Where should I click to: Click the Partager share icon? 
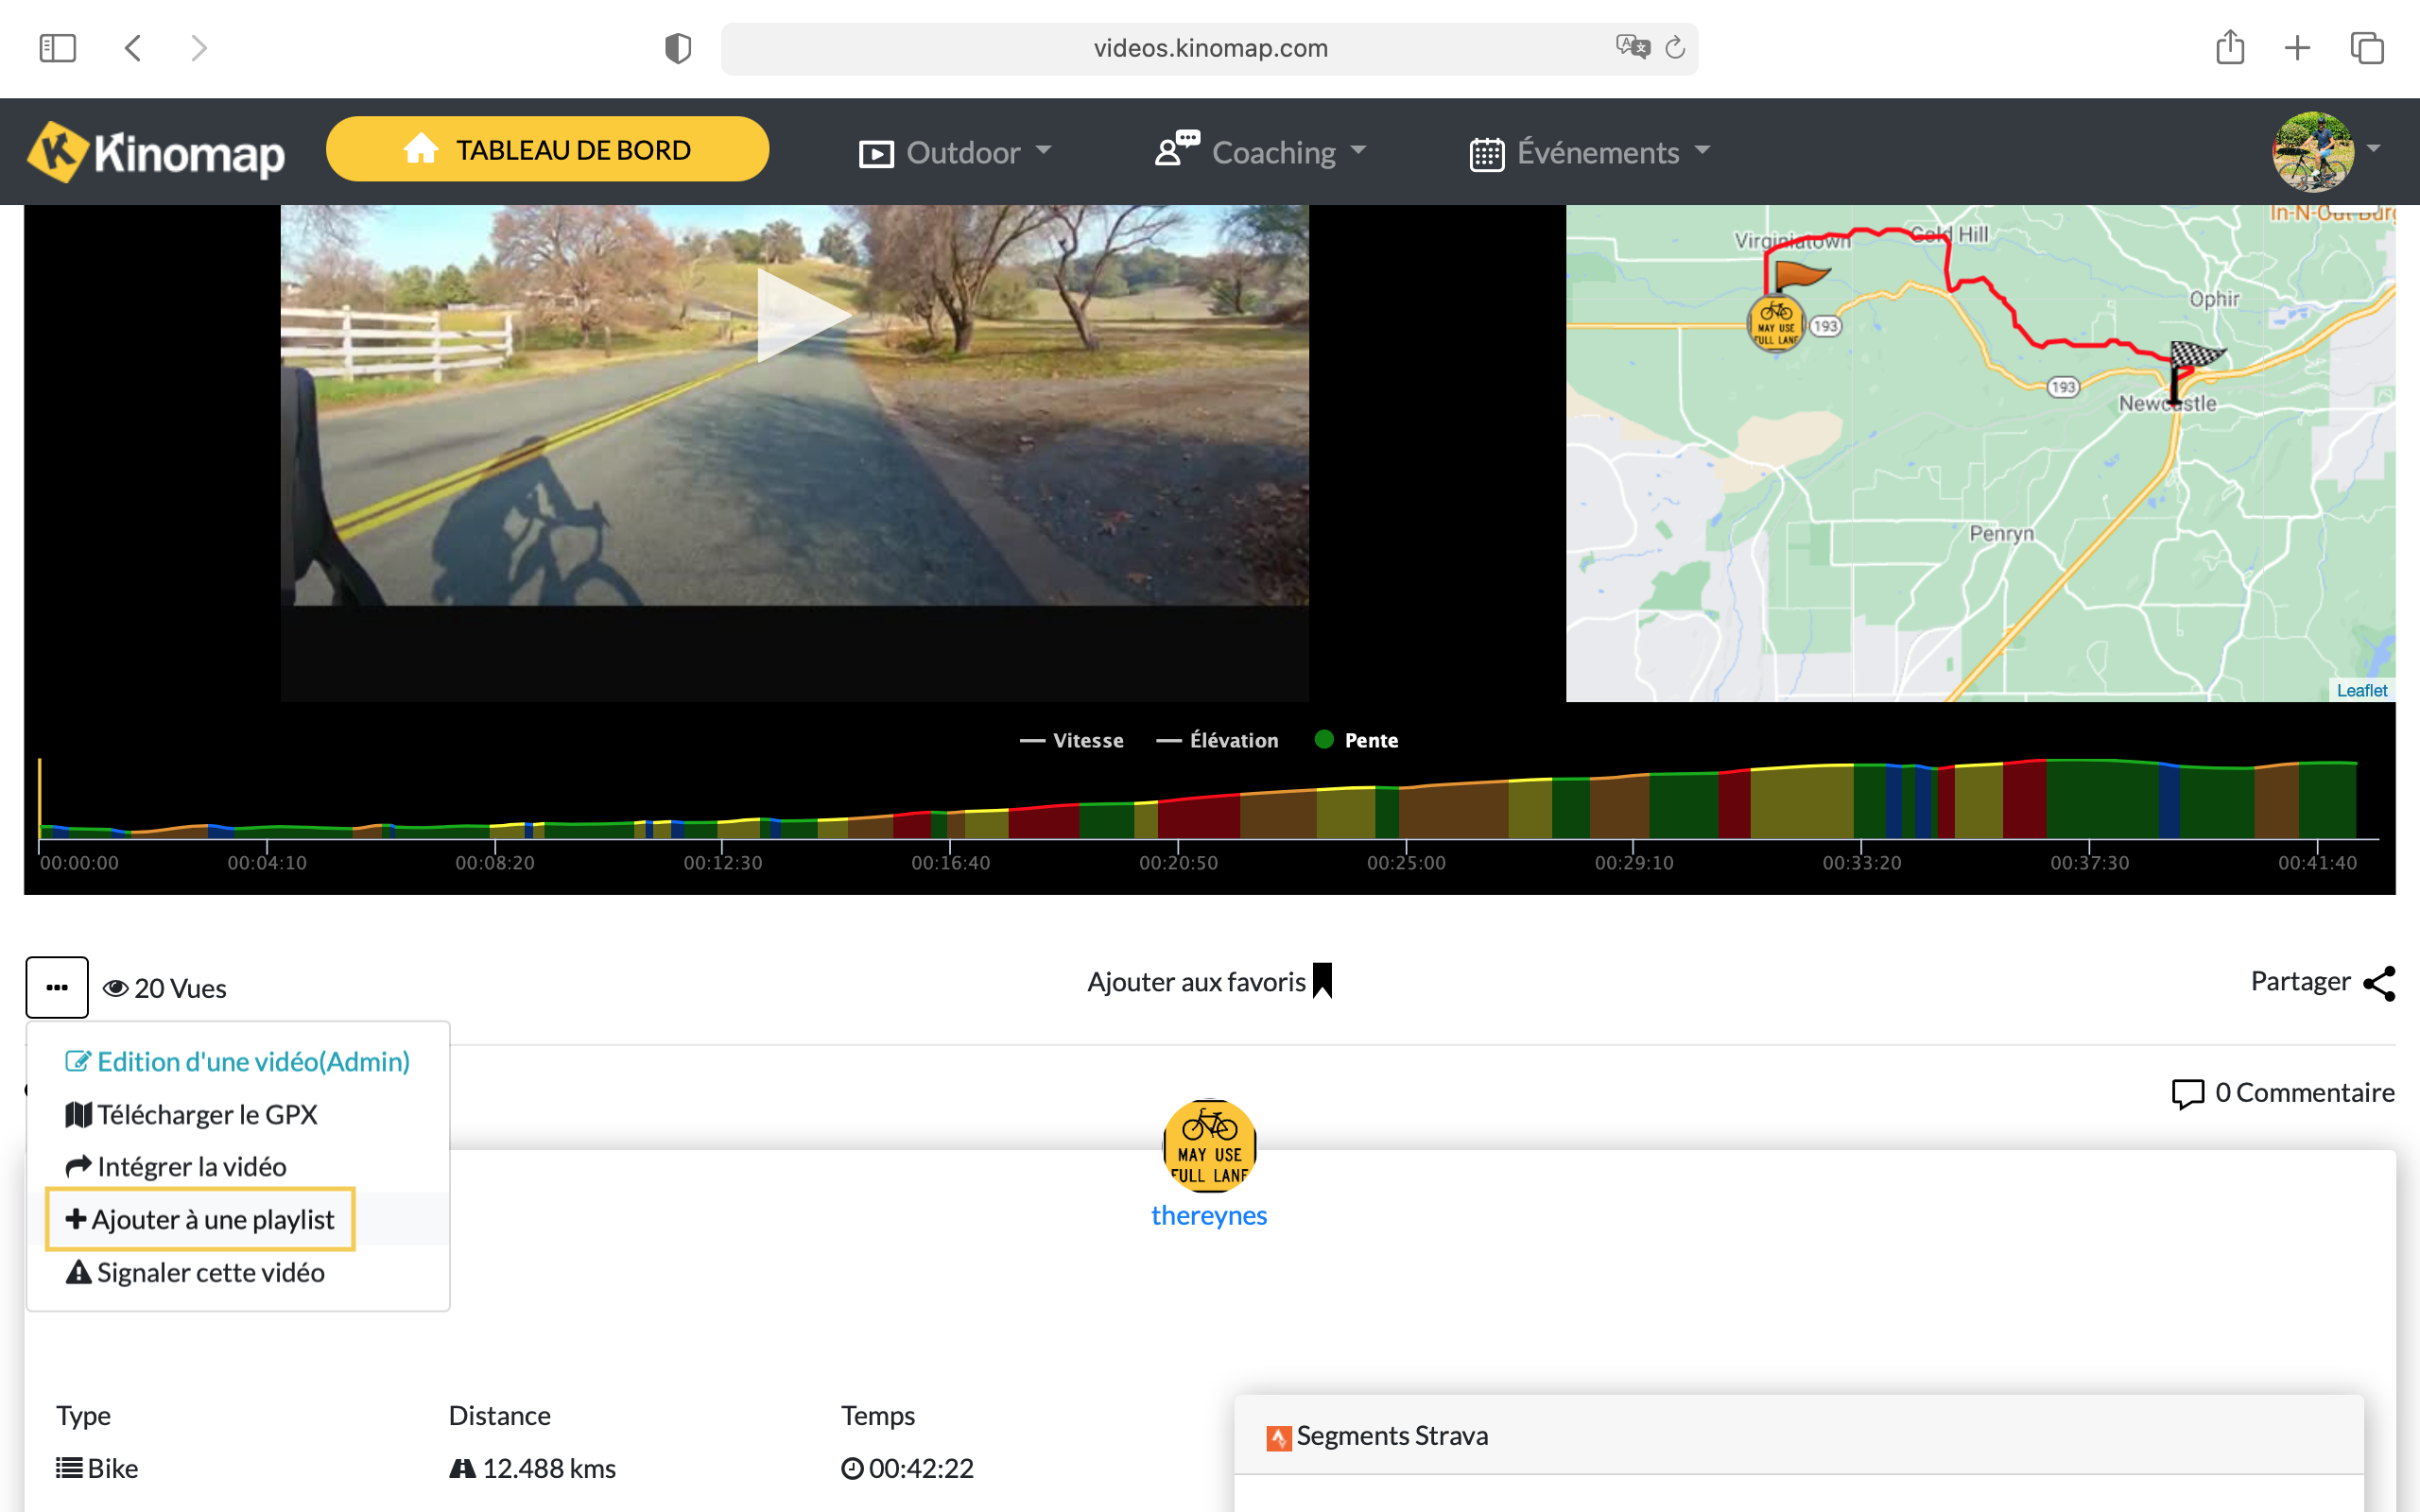point(2379,983)
